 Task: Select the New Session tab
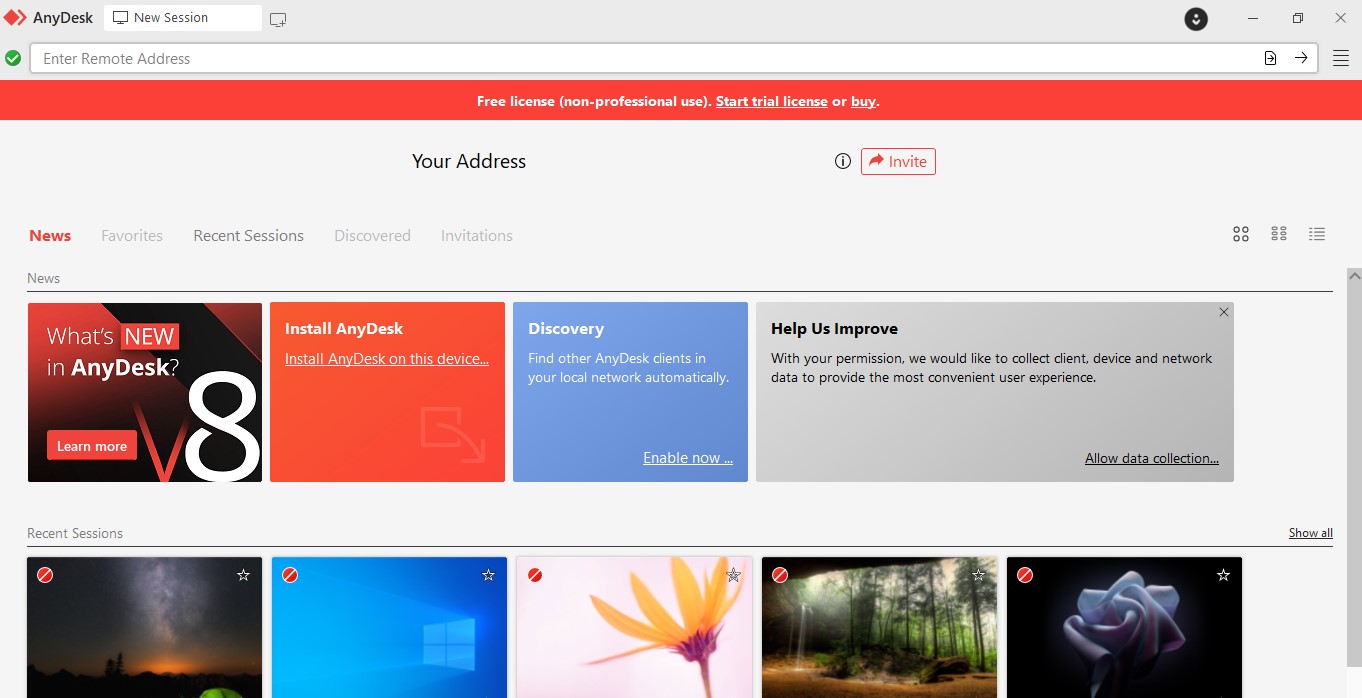pyautogui.click(x=183, y=18)
